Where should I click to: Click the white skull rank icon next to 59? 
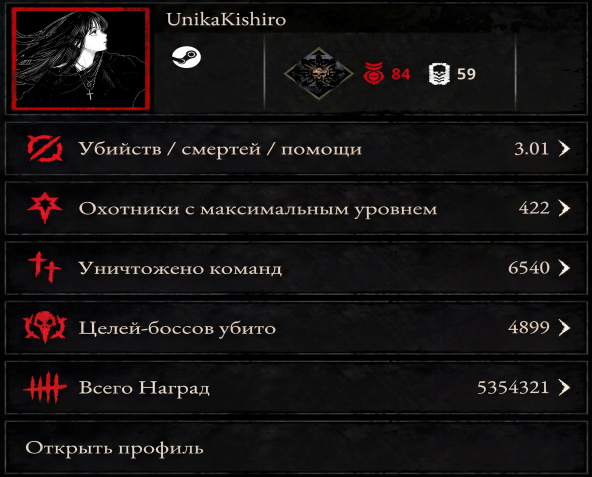[439, 74]
